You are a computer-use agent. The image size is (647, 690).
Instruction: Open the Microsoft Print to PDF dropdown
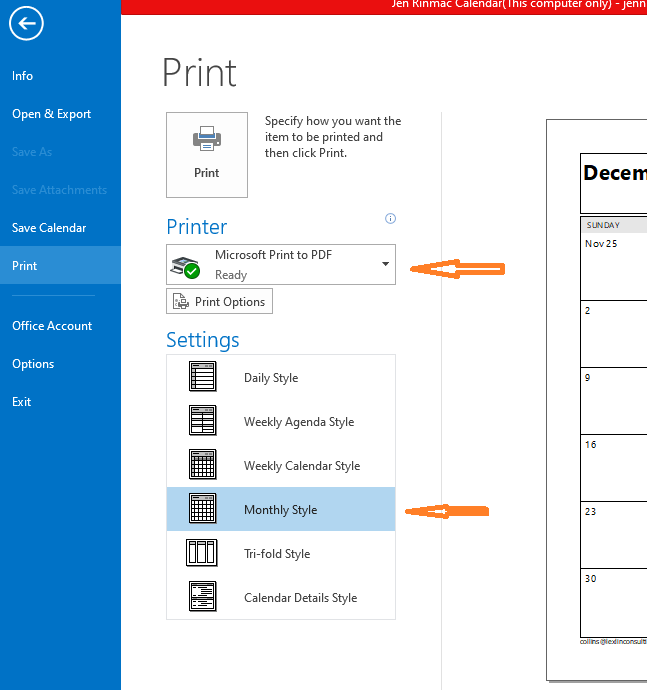click(281, 264)
